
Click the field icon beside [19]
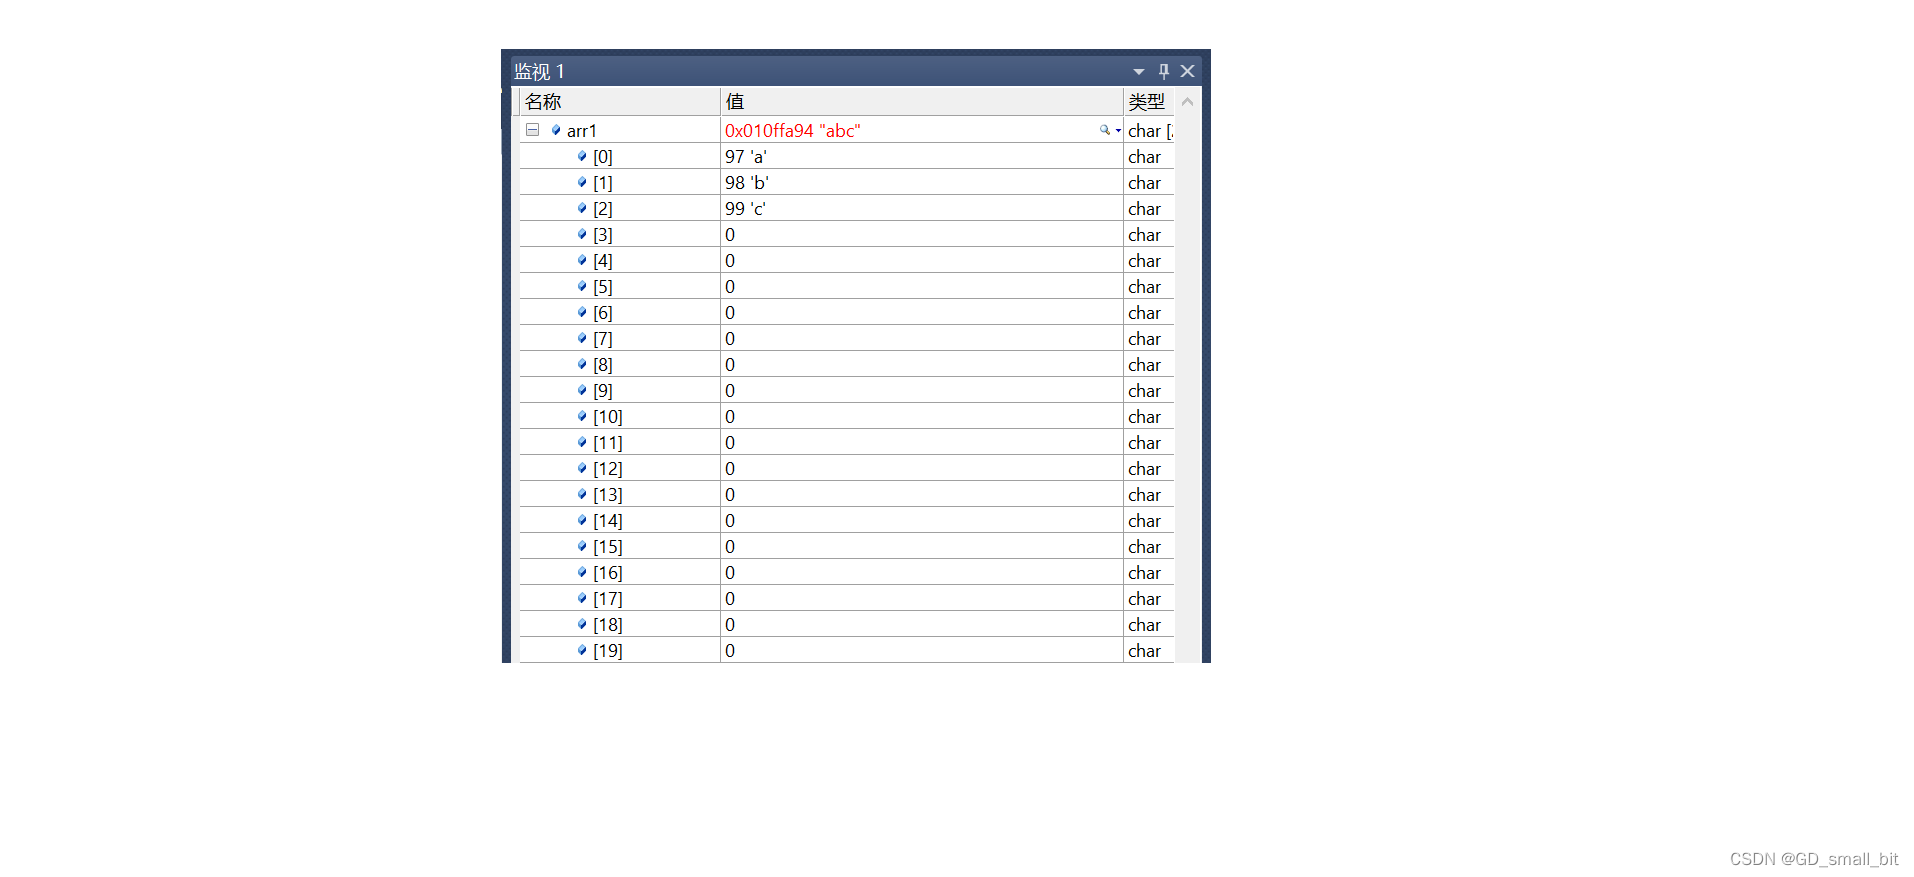[582, 650]
